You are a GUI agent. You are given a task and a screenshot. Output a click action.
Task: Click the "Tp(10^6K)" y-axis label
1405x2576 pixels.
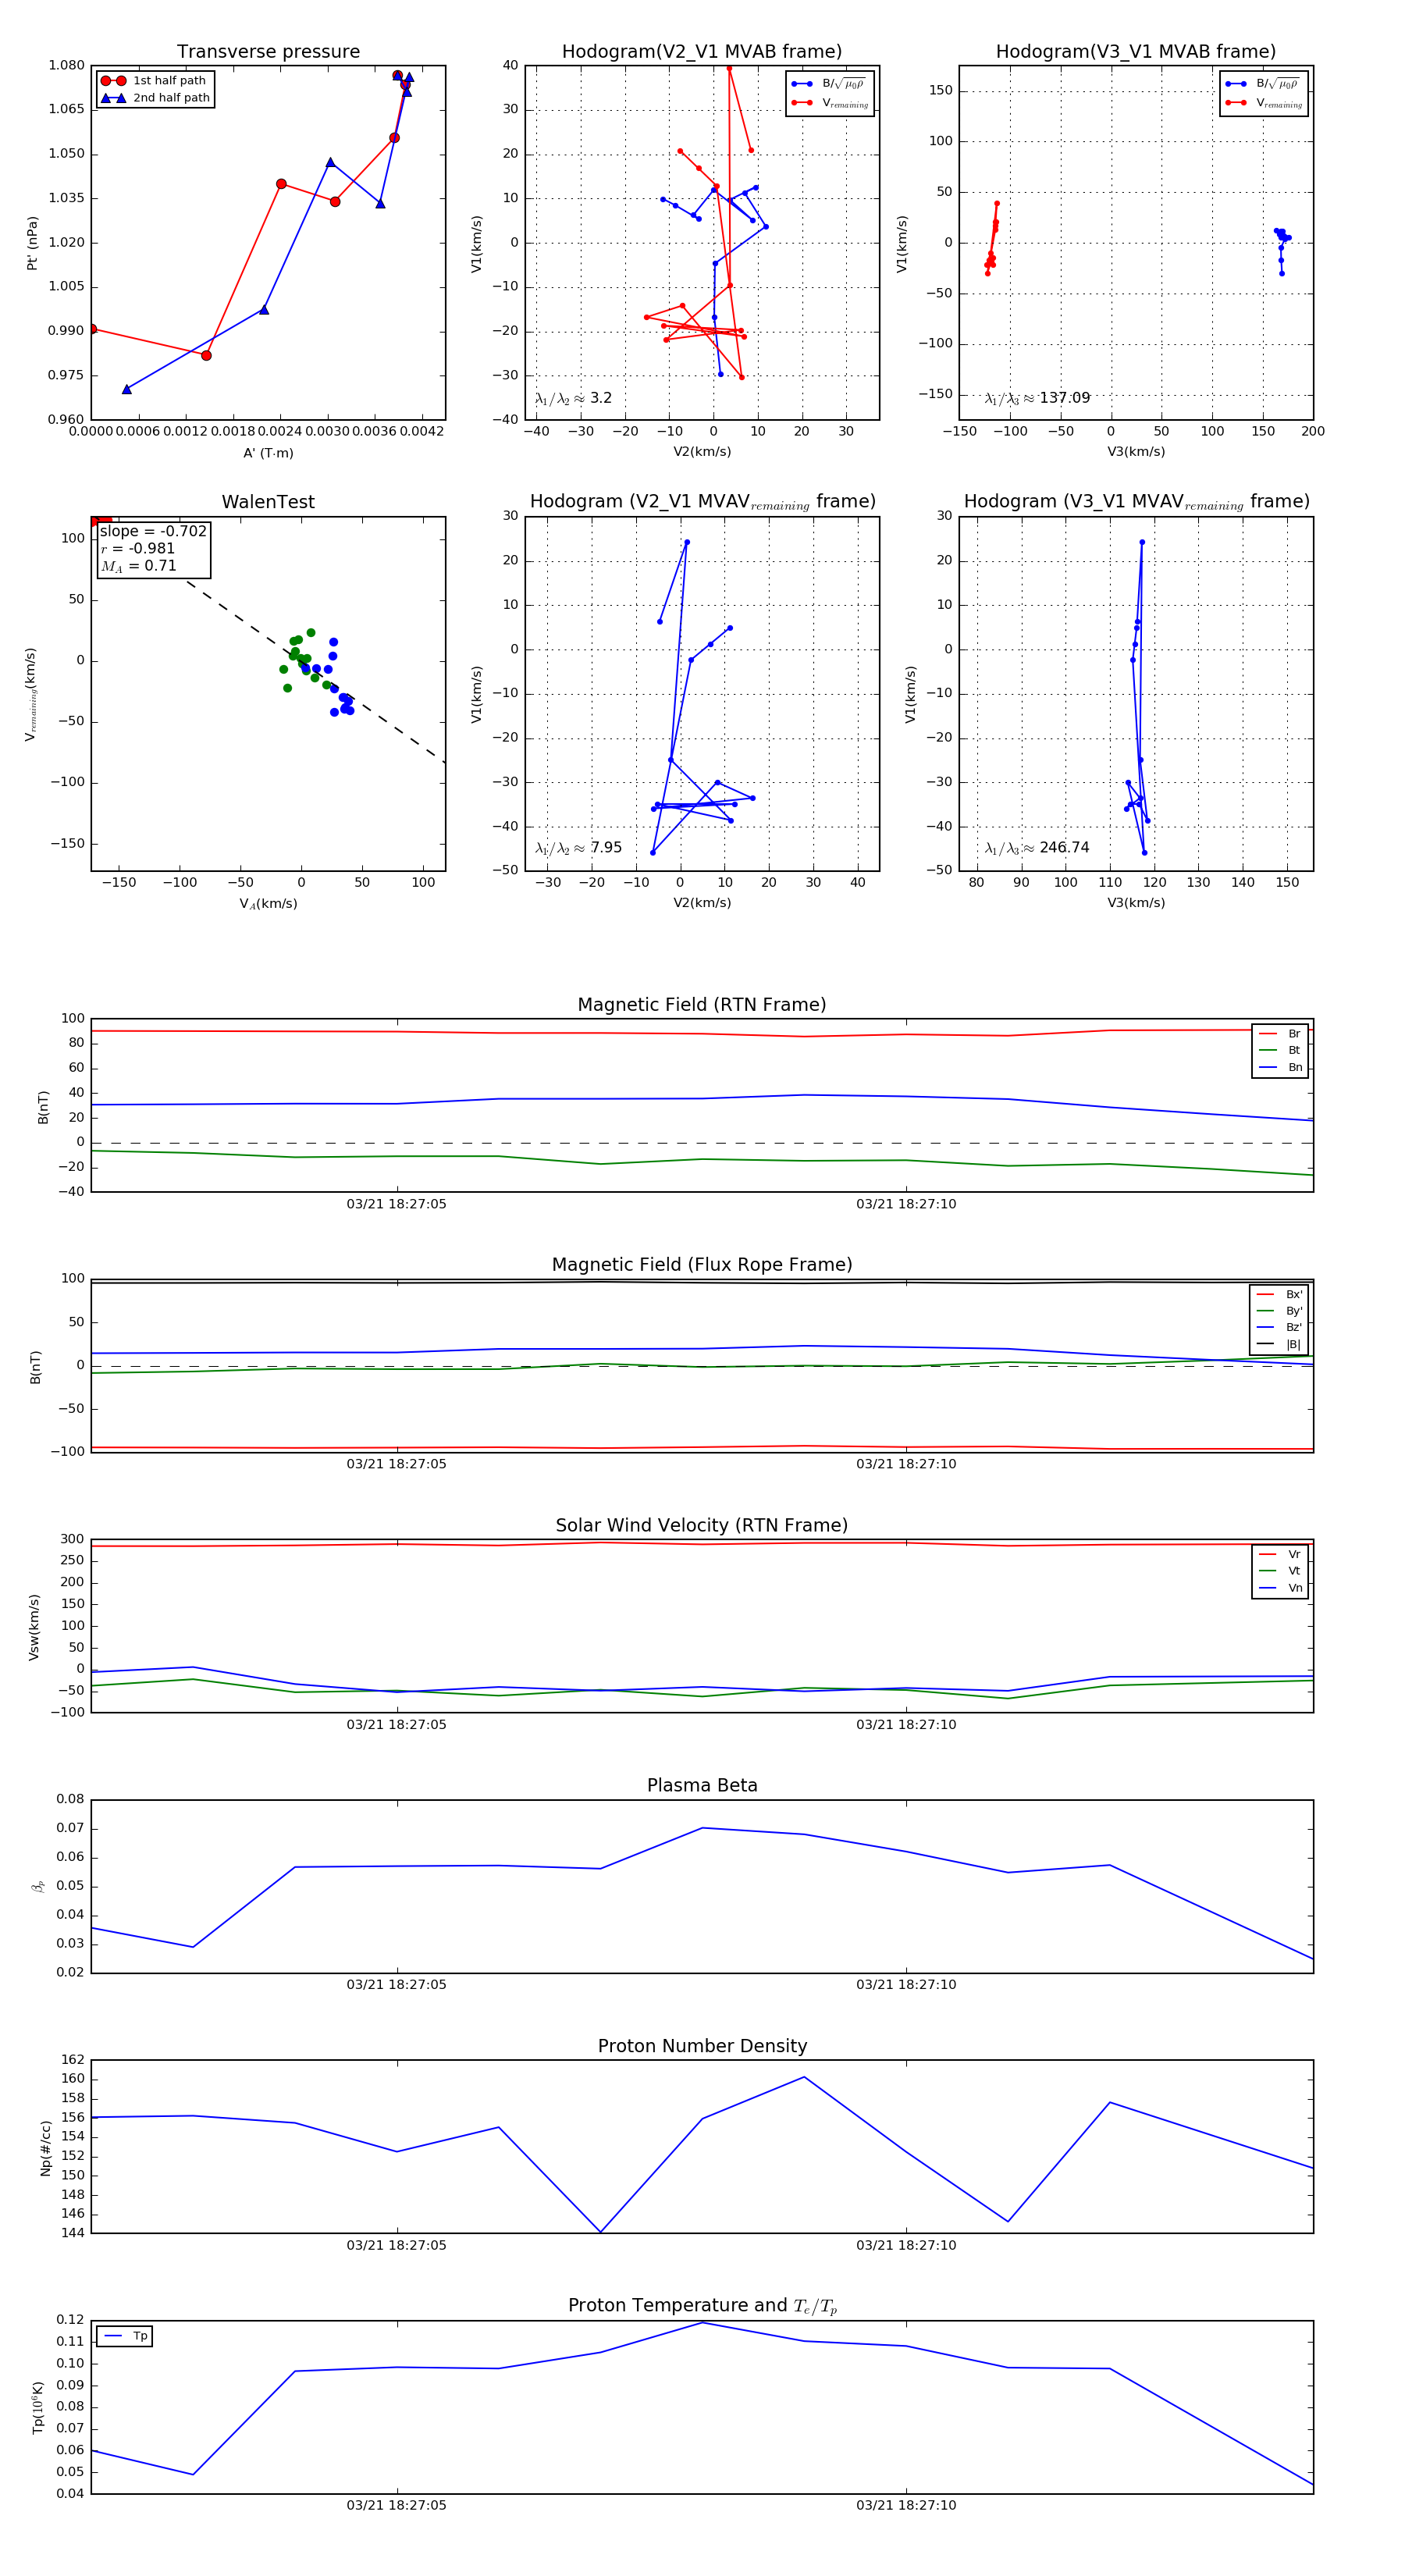coord(37,2407)
